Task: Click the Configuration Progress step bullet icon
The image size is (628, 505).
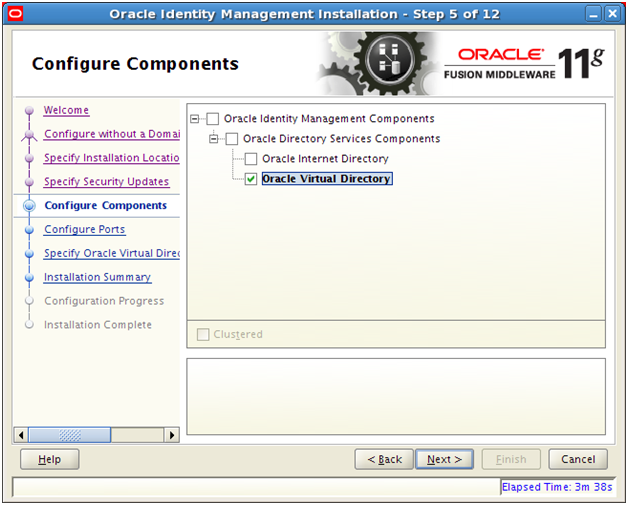Action: [29, 301]
